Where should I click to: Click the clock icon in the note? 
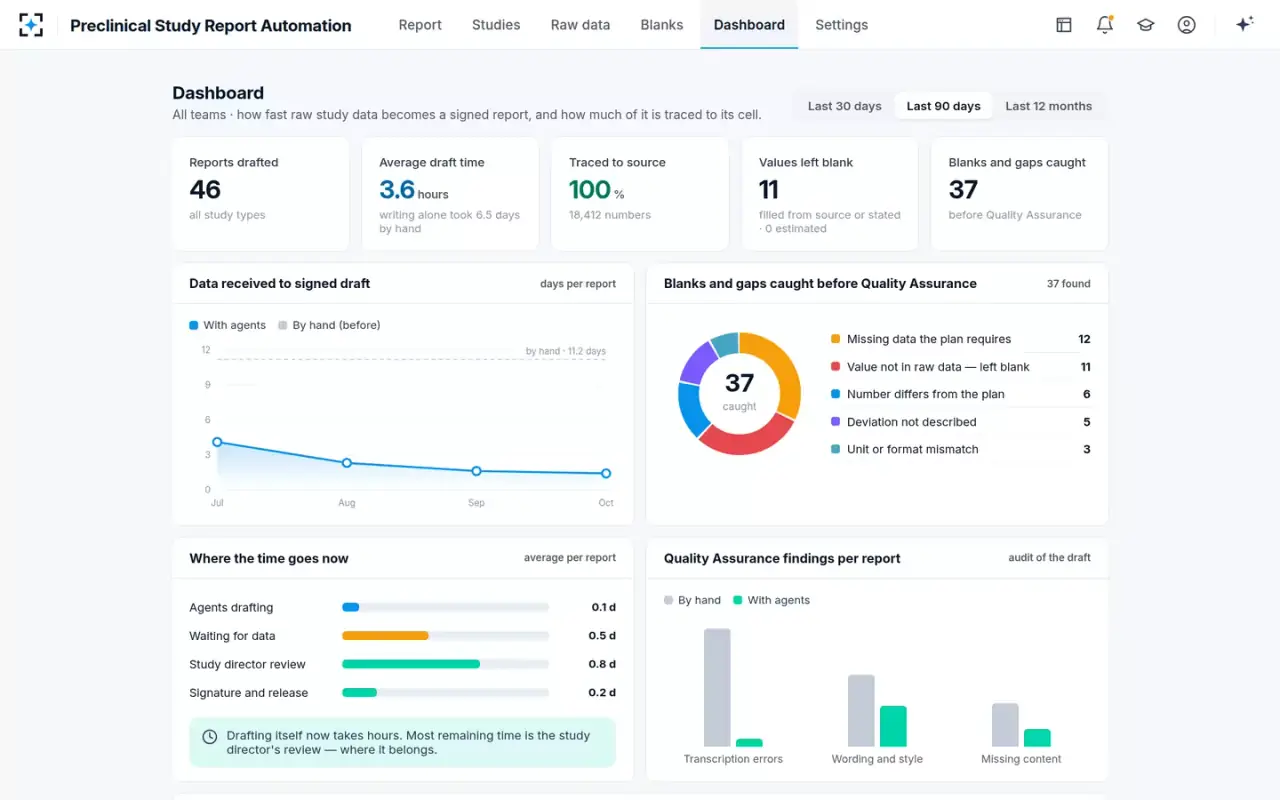tap(210, 737)
